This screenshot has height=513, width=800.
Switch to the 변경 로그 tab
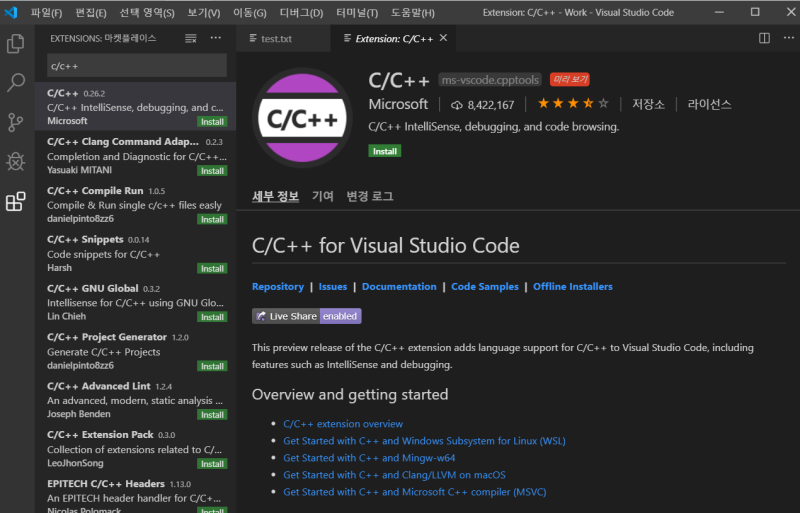[370, 196]
